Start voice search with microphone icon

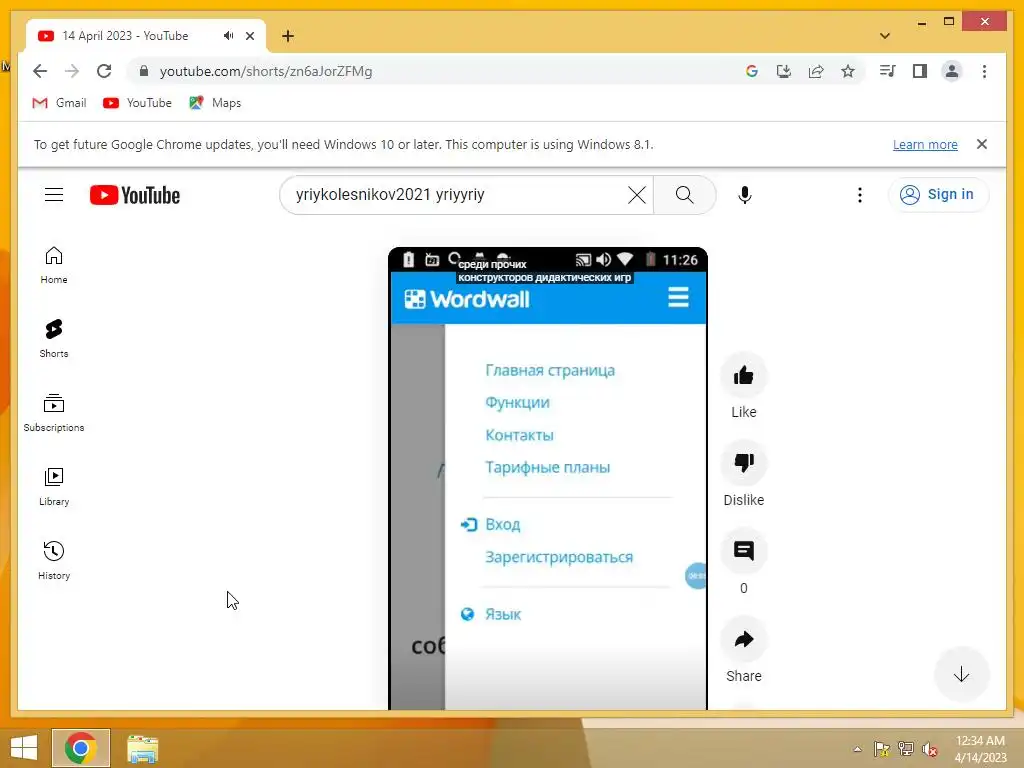(x=744, y=195)
